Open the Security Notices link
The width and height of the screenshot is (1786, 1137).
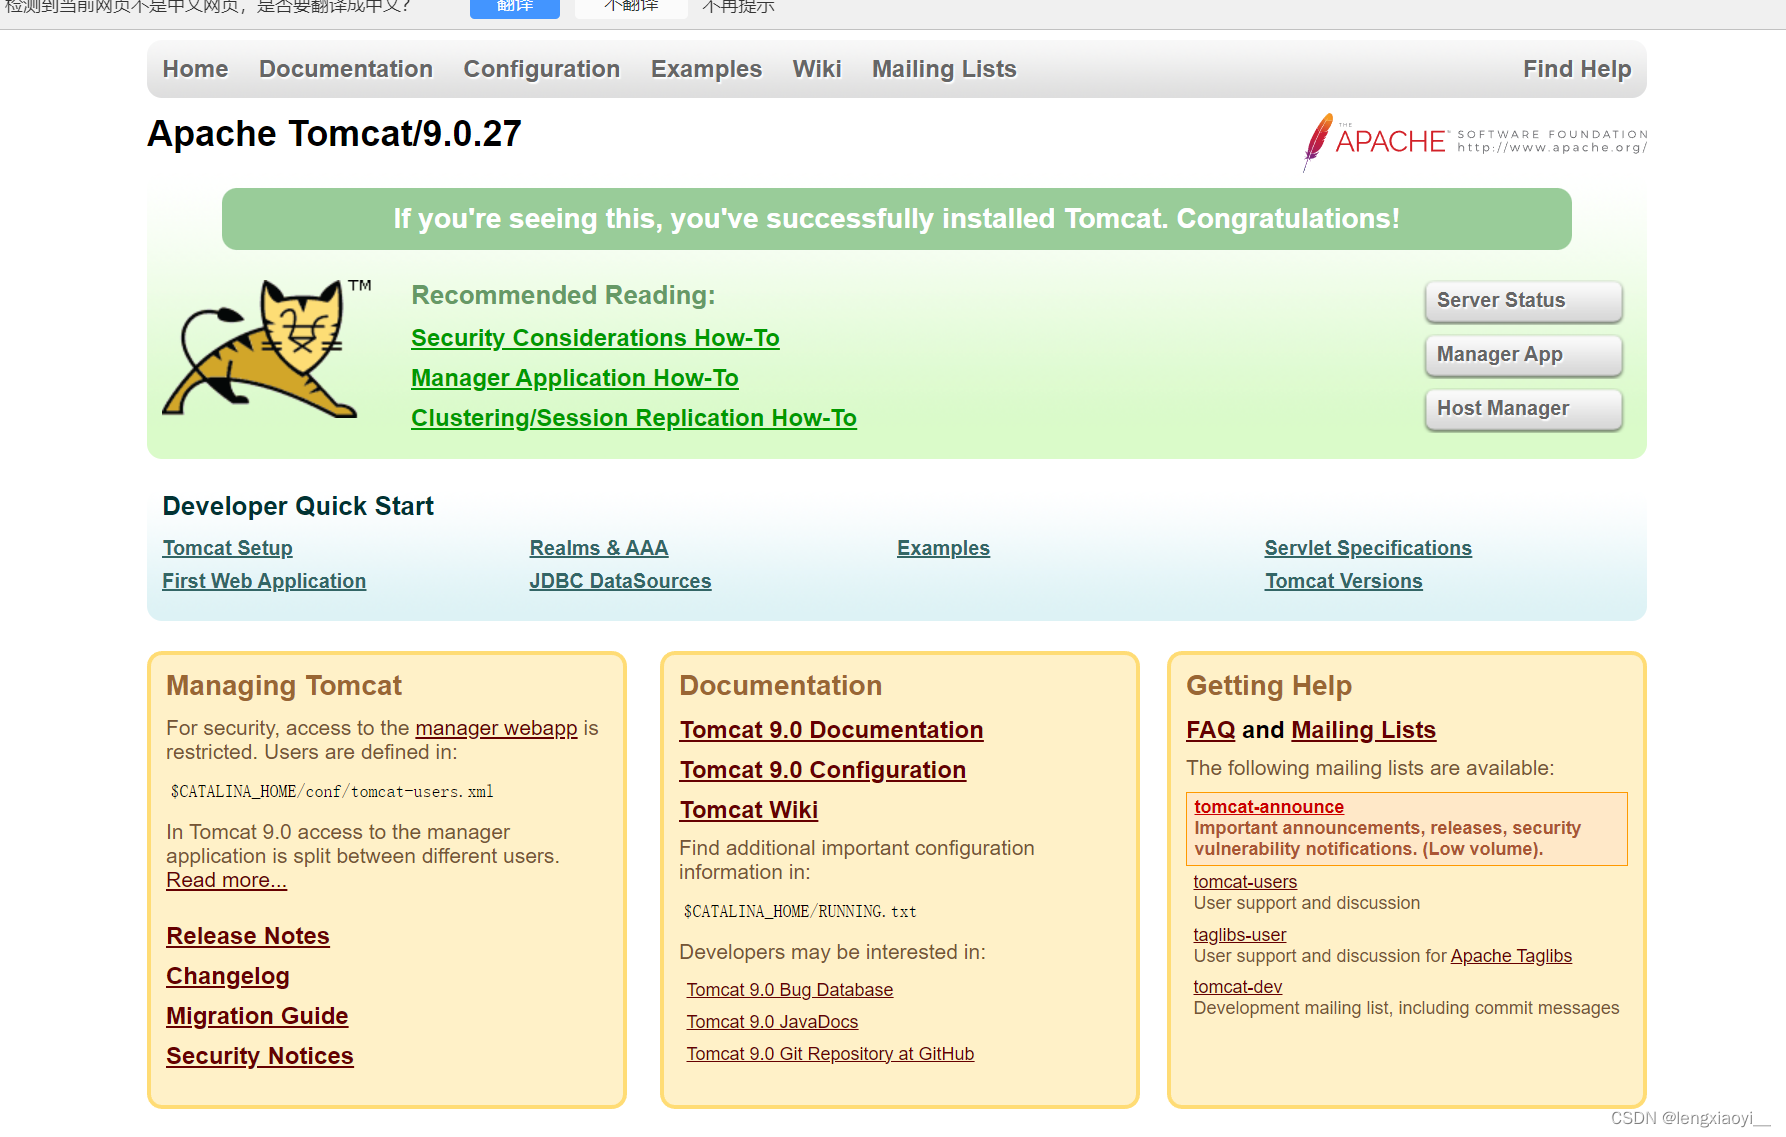[260, 1056]
